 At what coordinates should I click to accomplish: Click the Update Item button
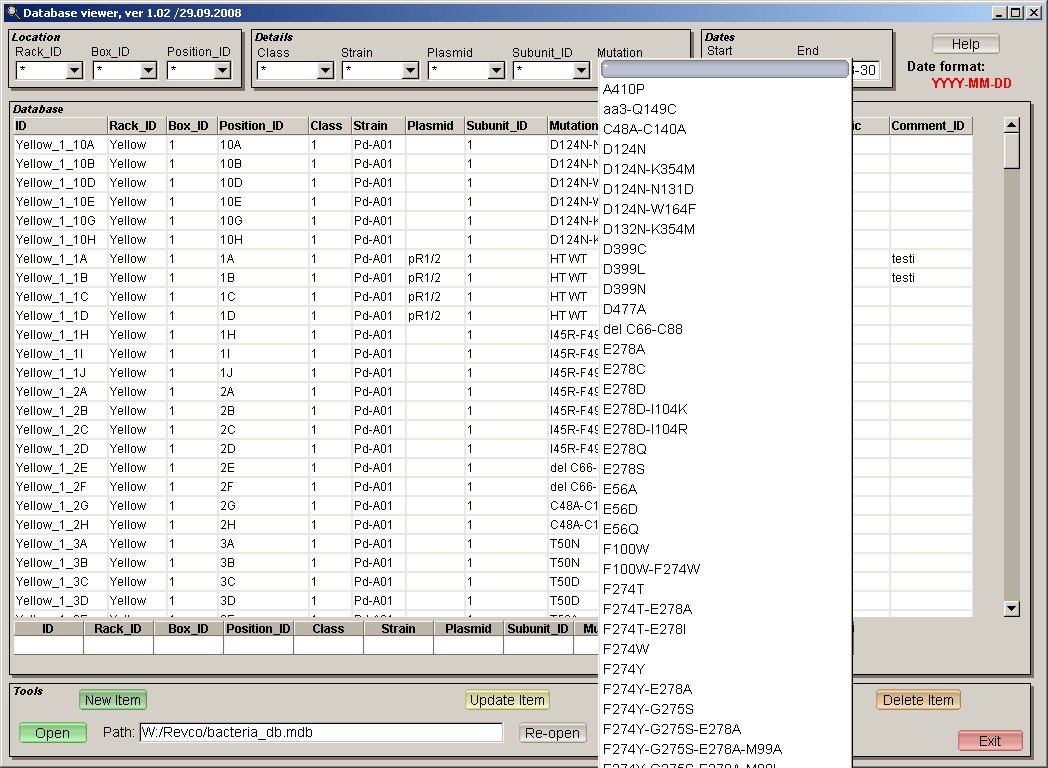pyautogui.click(x=507, y=700)
